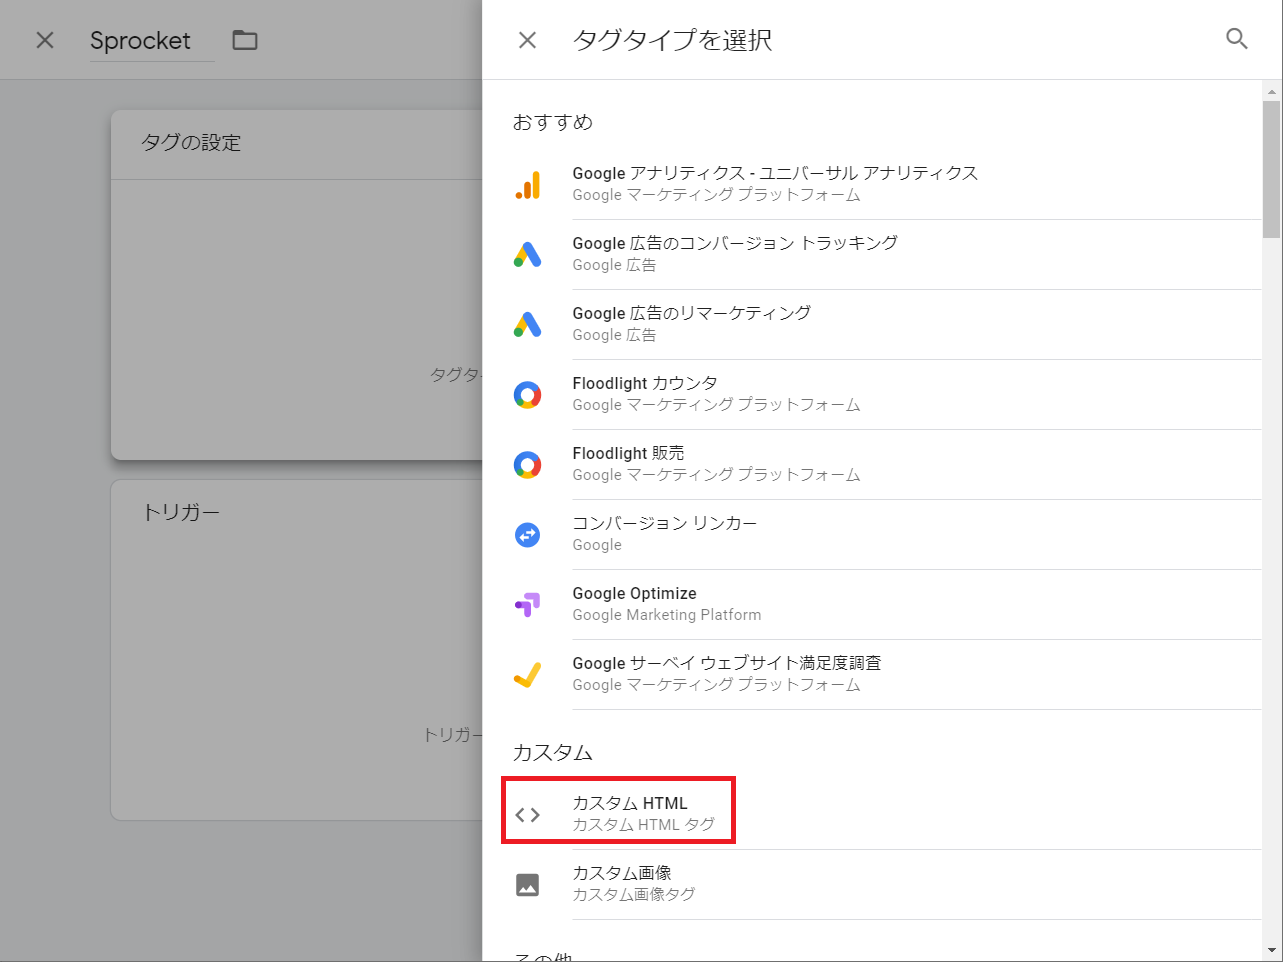This screenshot has width=1283, height=962.
Task: Close the Sprocket tag editor
Action: click(x=45, y=40)
